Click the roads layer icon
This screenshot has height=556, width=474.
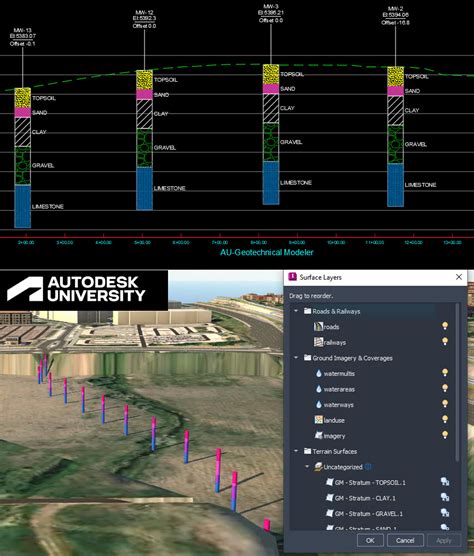pos(318,327)
